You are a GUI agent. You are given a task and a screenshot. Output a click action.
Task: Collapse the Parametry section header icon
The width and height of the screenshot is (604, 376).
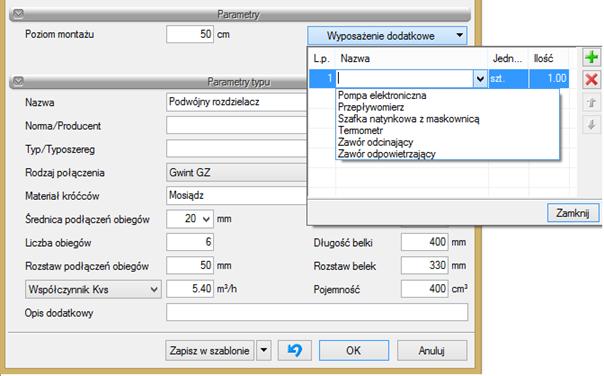pos(18,14)
